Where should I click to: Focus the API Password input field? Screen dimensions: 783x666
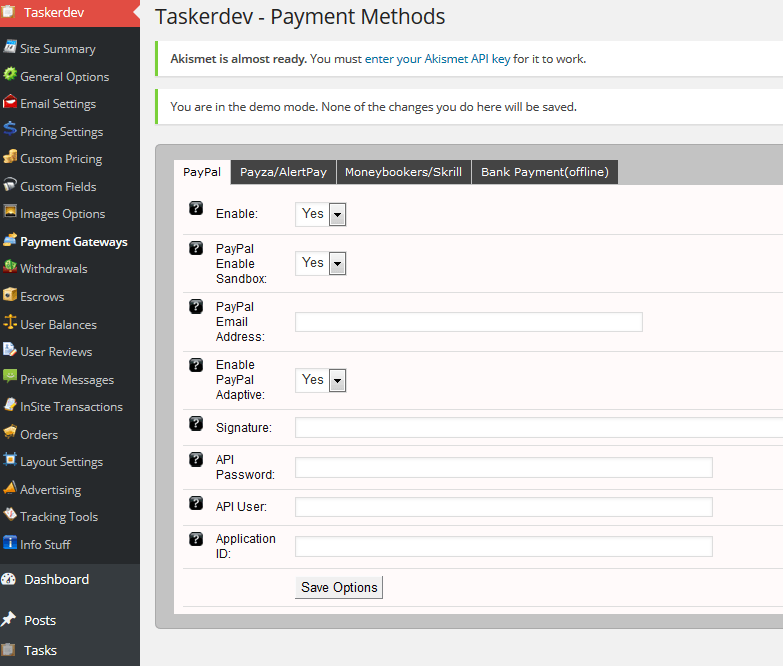(x=504, y=467)
